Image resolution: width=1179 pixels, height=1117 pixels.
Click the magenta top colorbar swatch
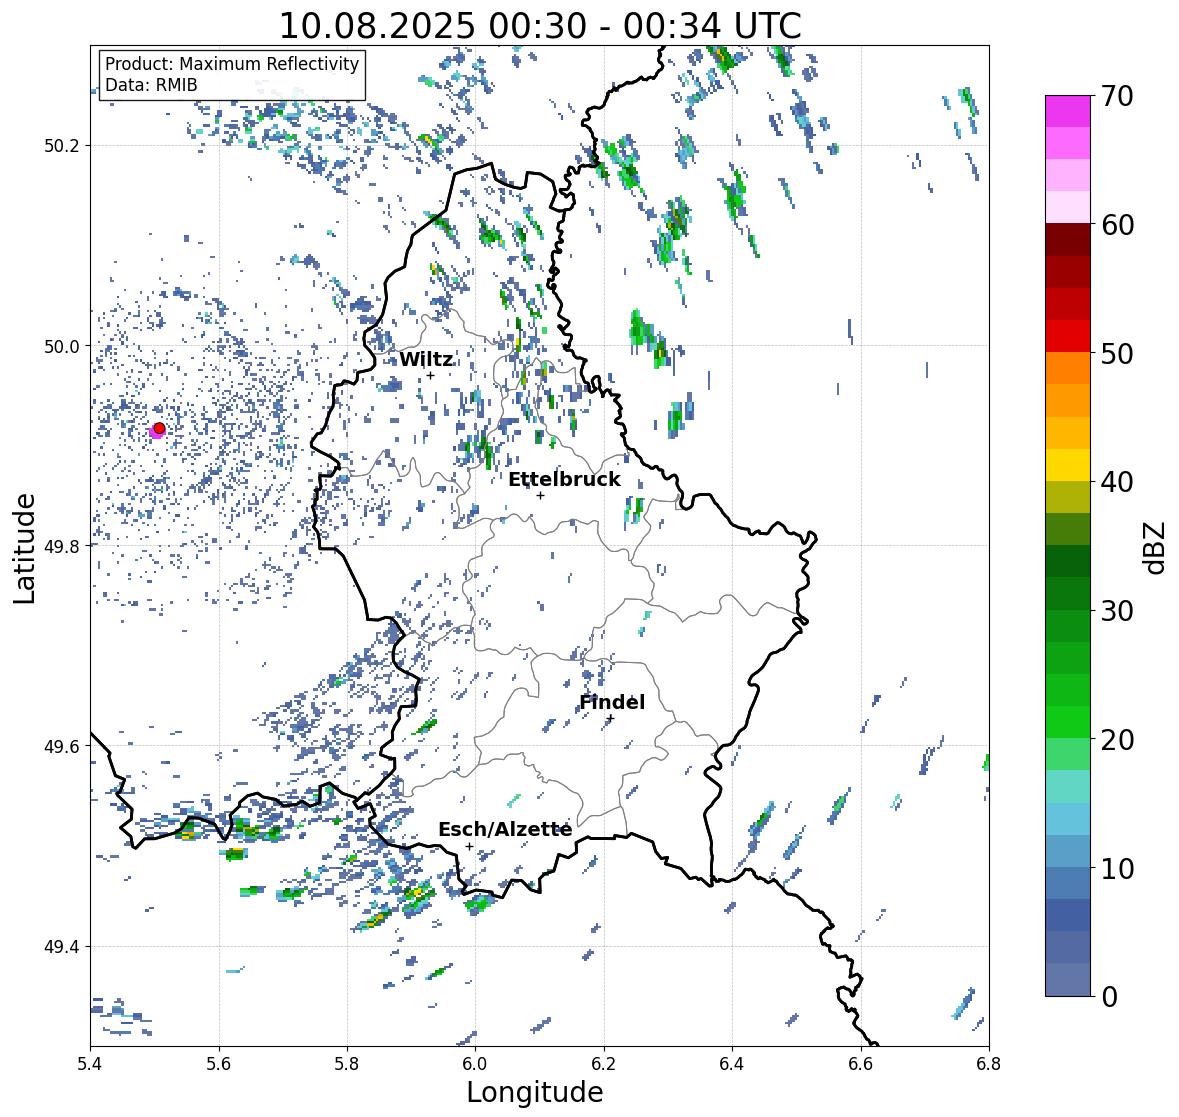click(1068, 111)
